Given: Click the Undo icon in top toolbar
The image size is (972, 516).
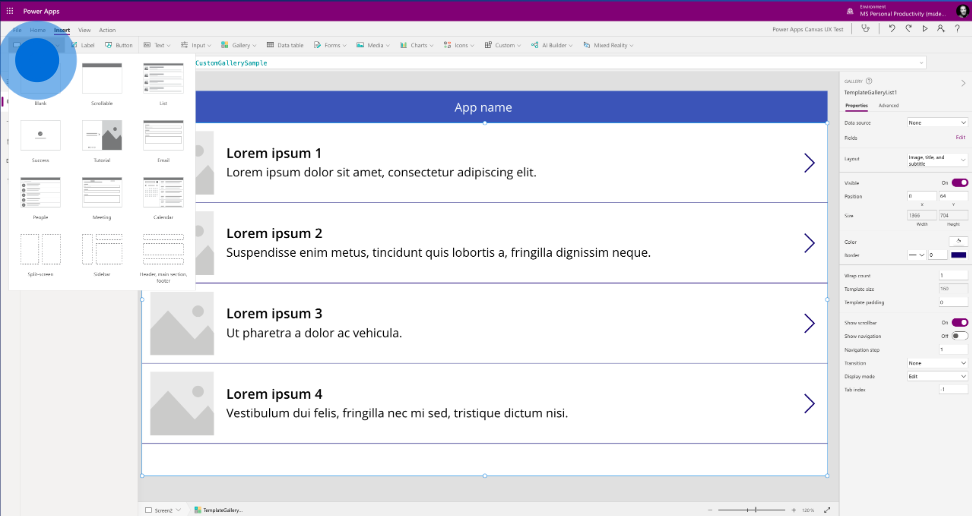Looking at the screenshot, I should [892, 29].
